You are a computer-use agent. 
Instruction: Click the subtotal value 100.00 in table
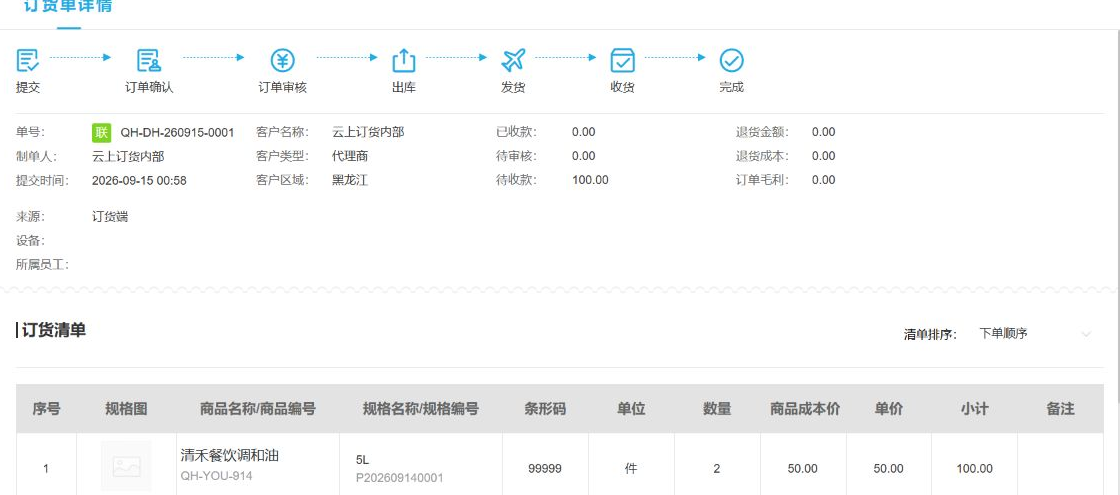point(974,469)
